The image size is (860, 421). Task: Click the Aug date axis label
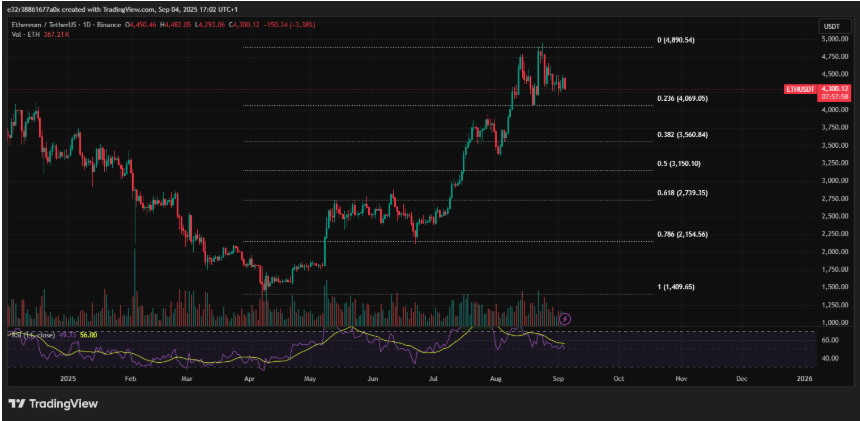(496, 378)
